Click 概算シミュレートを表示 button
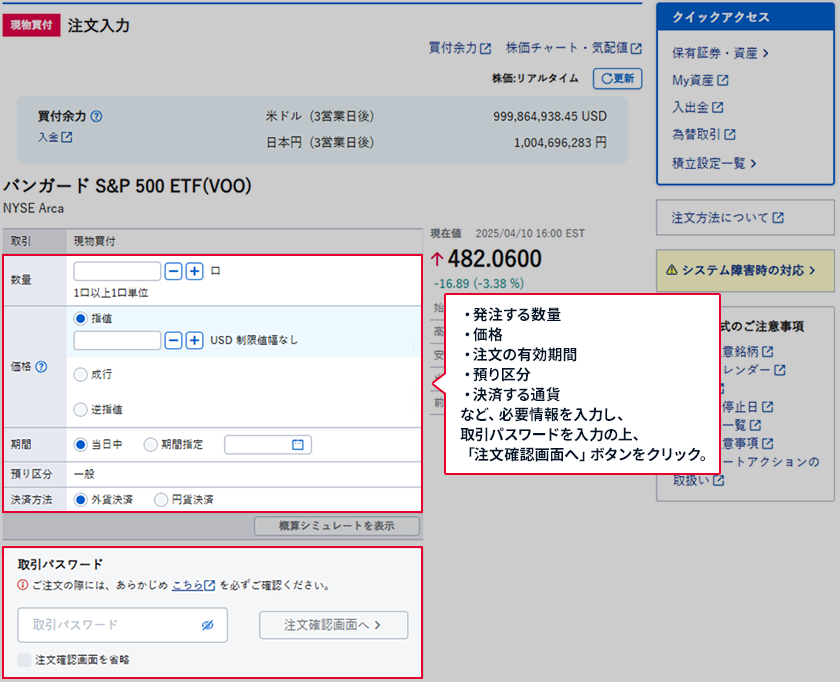Image resolution: width=840 pixels, height=682 pixels. [336, 526]
